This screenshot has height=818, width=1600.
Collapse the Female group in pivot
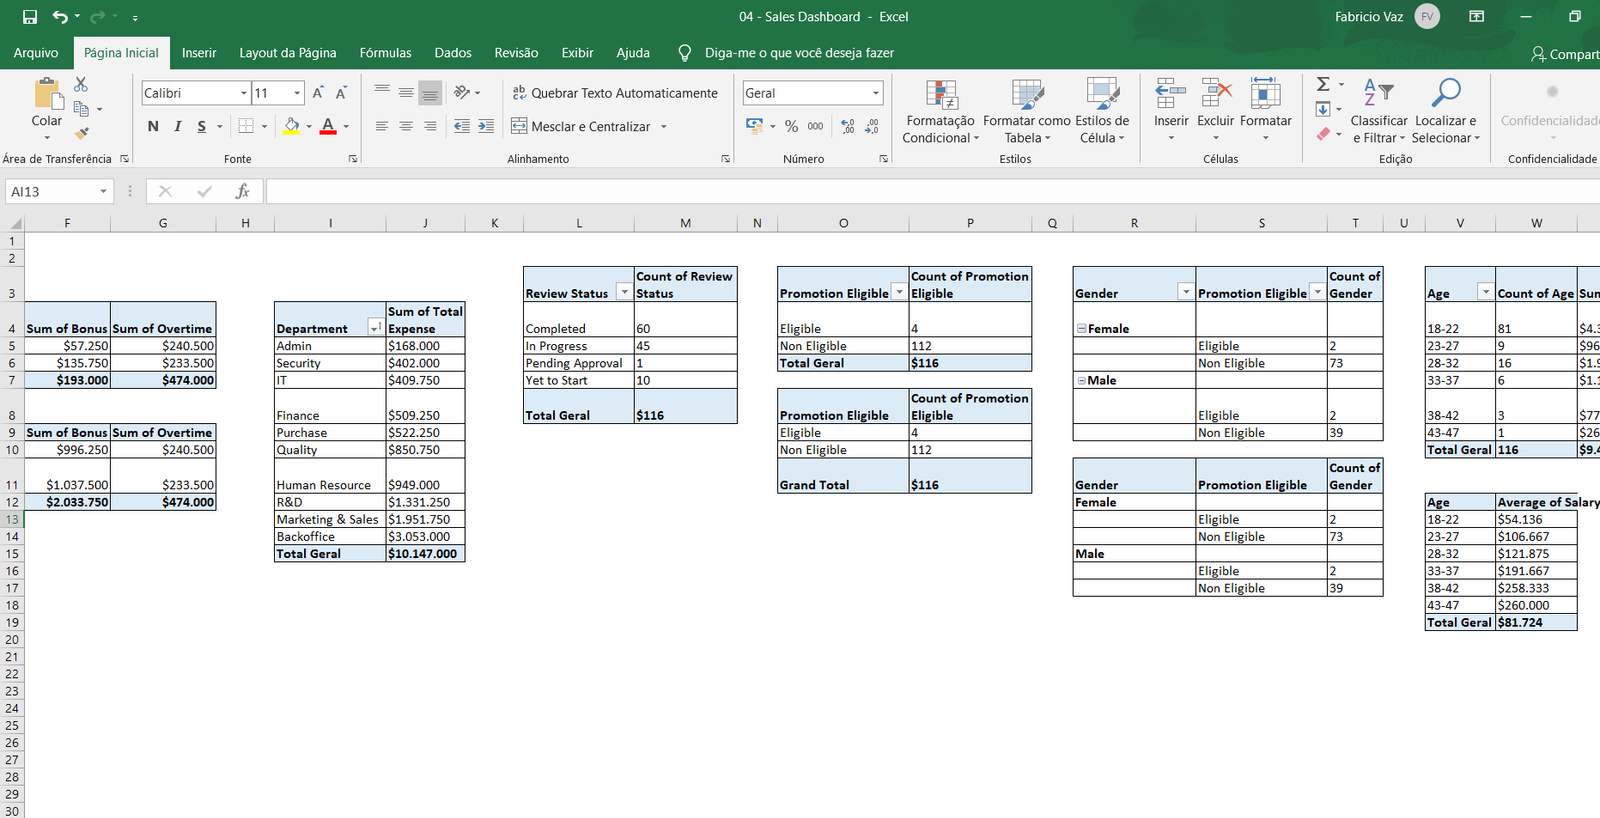click(x=1081, y=328)
